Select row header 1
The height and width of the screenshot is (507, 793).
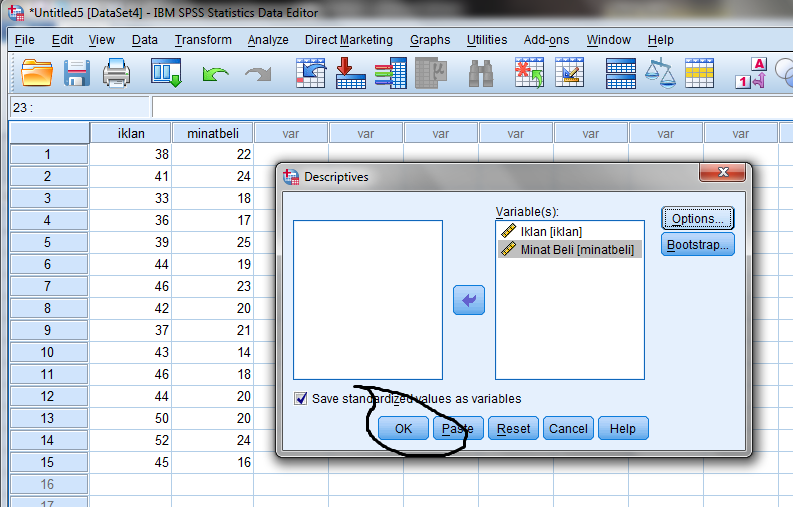pos(49,154)
